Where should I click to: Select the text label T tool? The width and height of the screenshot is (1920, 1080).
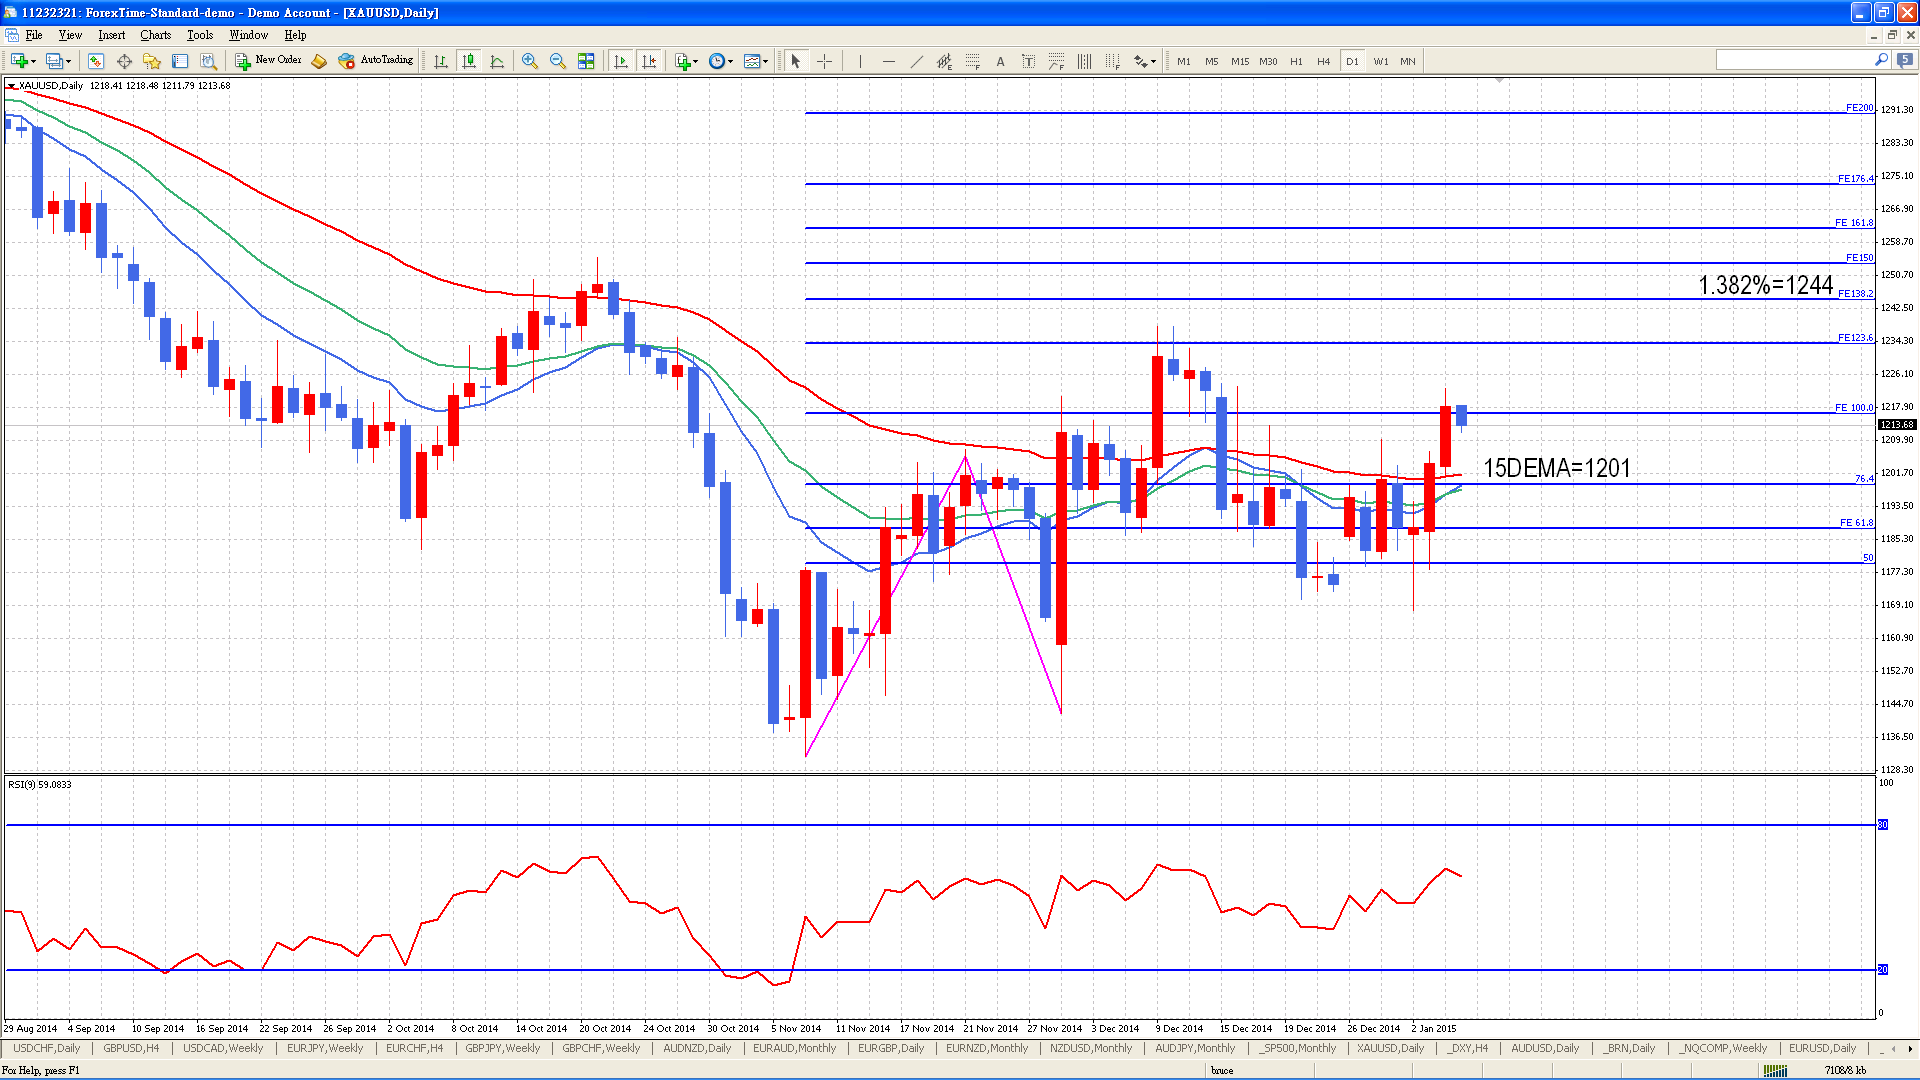click(x=1028, y=61)
